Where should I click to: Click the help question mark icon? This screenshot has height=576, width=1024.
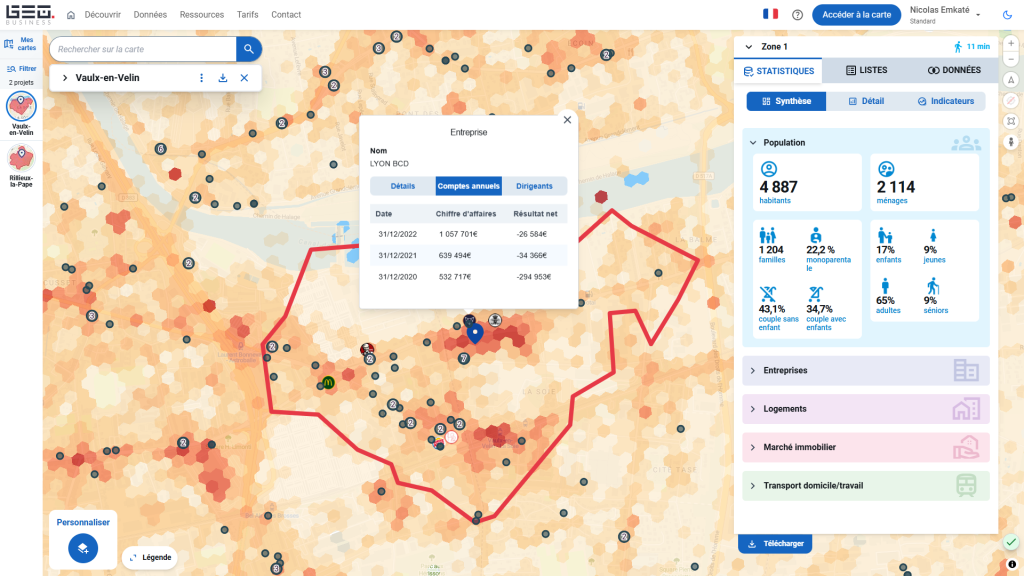[797, 15]
